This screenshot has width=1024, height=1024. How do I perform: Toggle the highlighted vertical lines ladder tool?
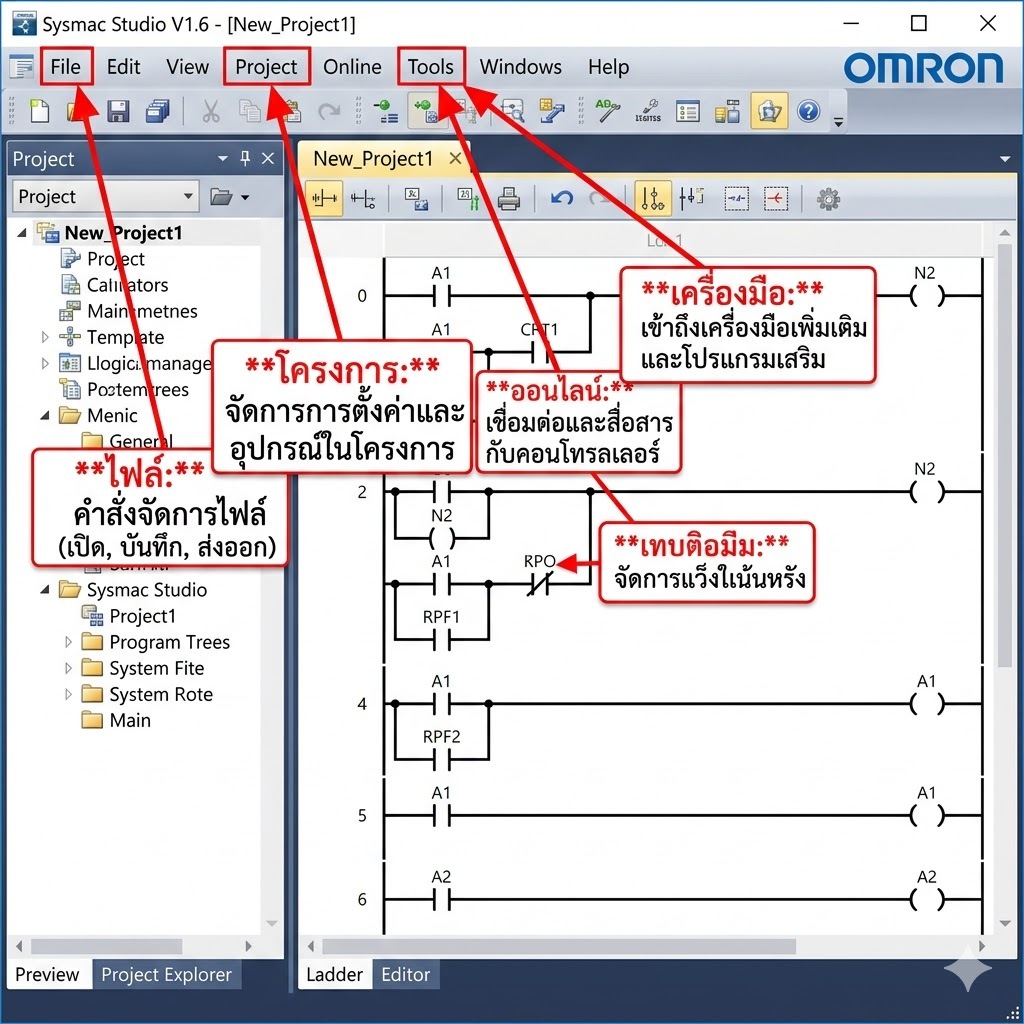pos(652,198)
